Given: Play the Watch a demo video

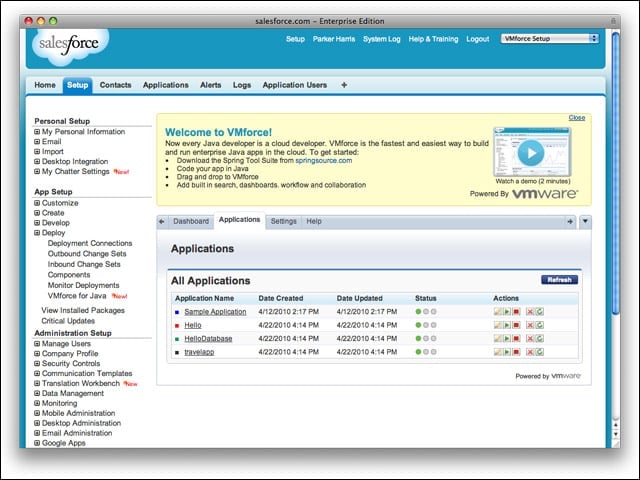Looking at the screenshot, I should [x=531, y=153].
